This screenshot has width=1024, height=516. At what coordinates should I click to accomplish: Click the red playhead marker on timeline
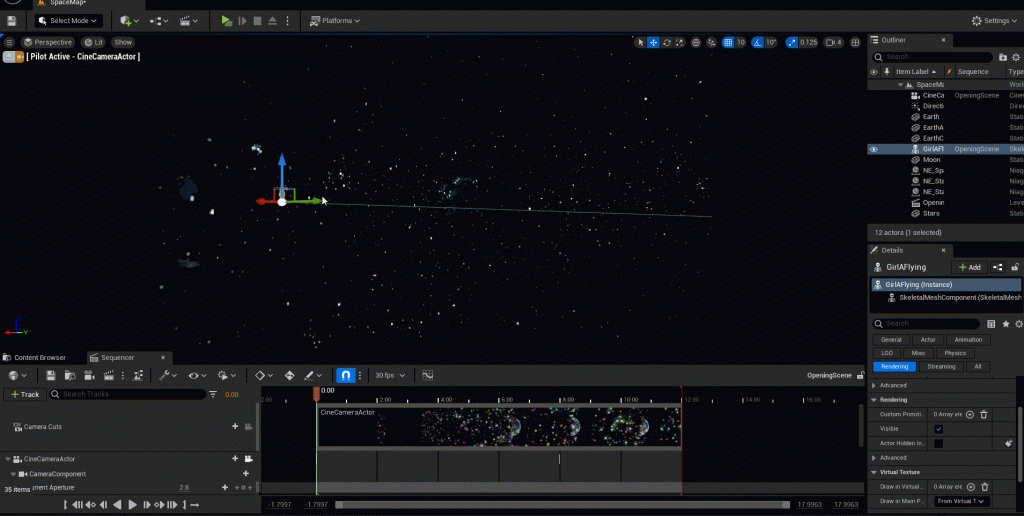(317, 395)
